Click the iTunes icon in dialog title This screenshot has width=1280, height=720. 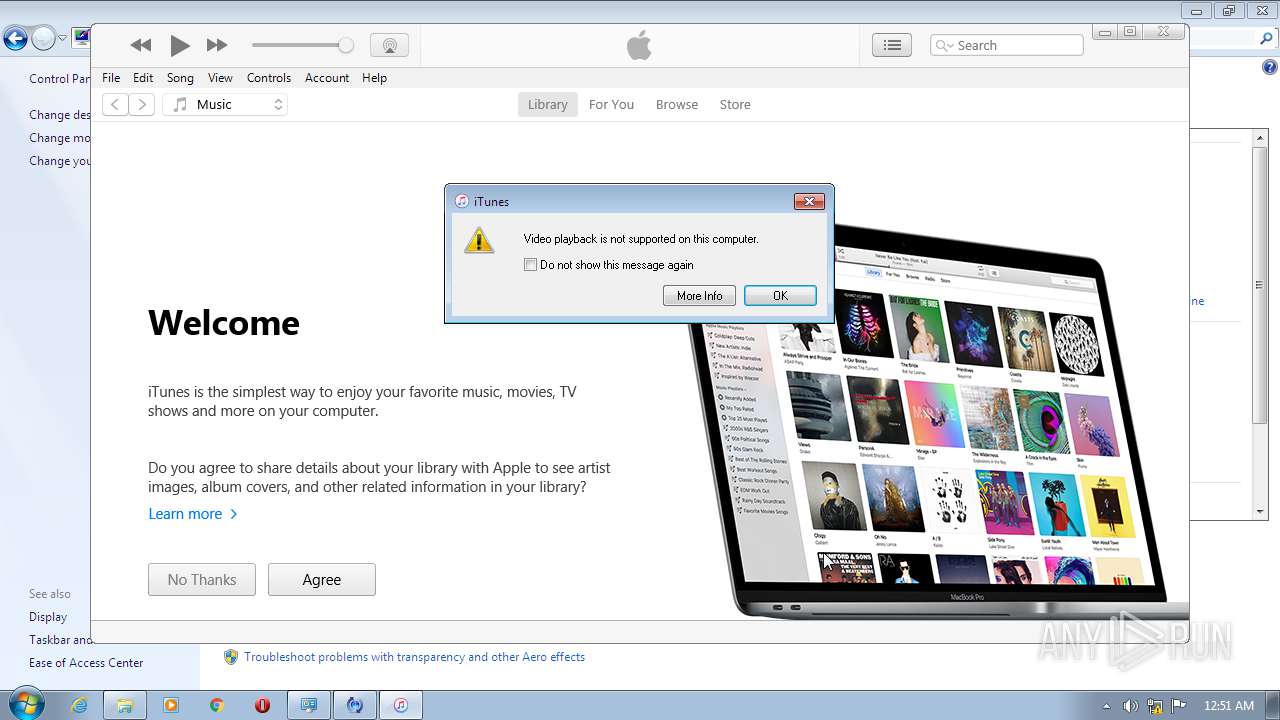click(x=462, y=201)
